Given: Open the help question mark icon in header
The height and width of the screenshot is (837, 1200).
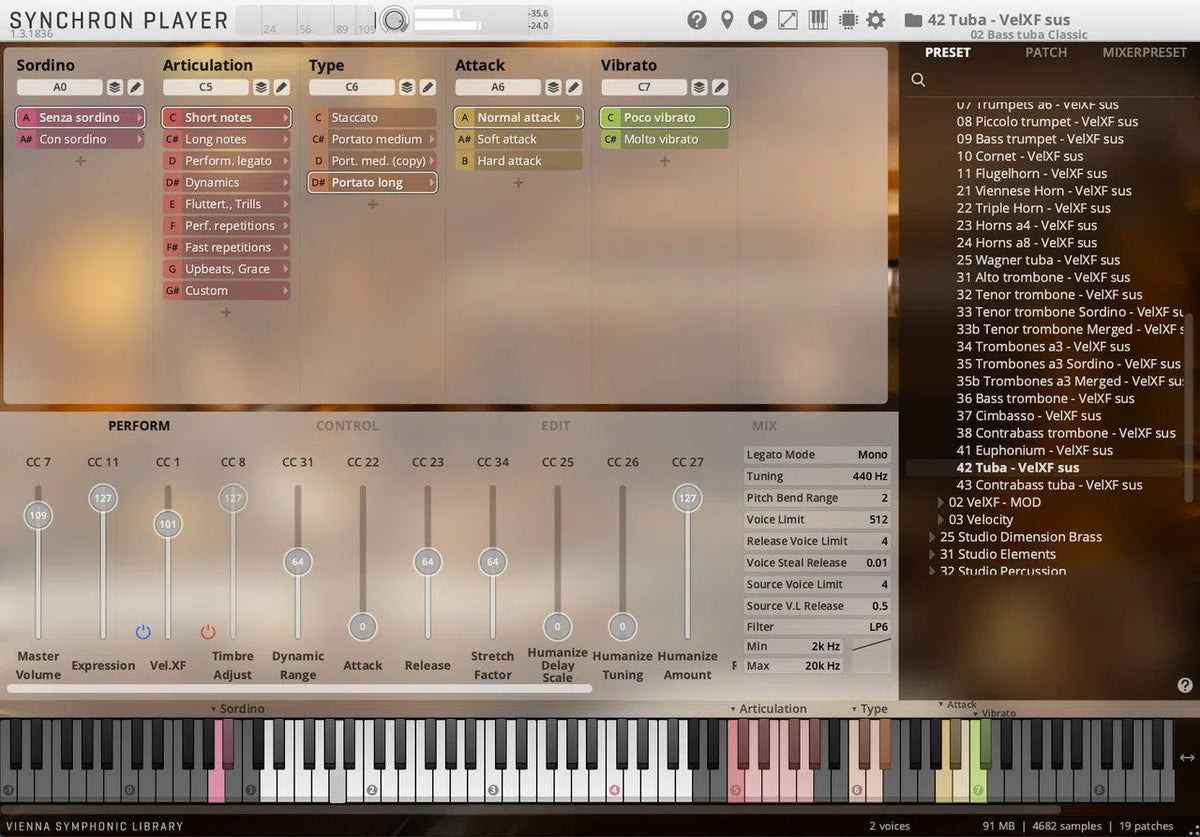Looking at the screenshot, I should pyautogui.click(x=697, y=20).
